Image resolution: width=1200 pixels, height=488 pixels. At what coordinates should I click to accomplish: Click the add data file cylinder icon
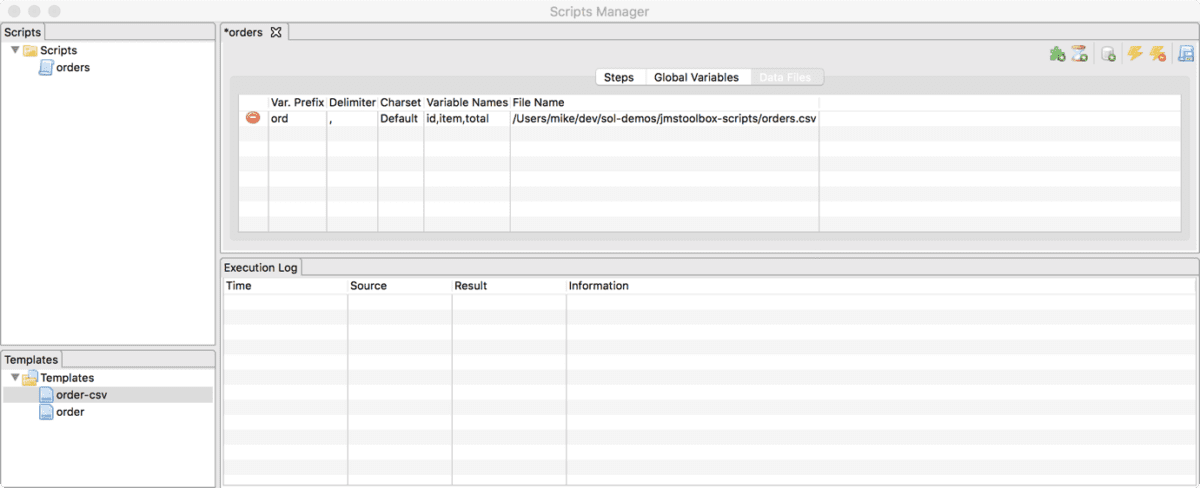1108,54
